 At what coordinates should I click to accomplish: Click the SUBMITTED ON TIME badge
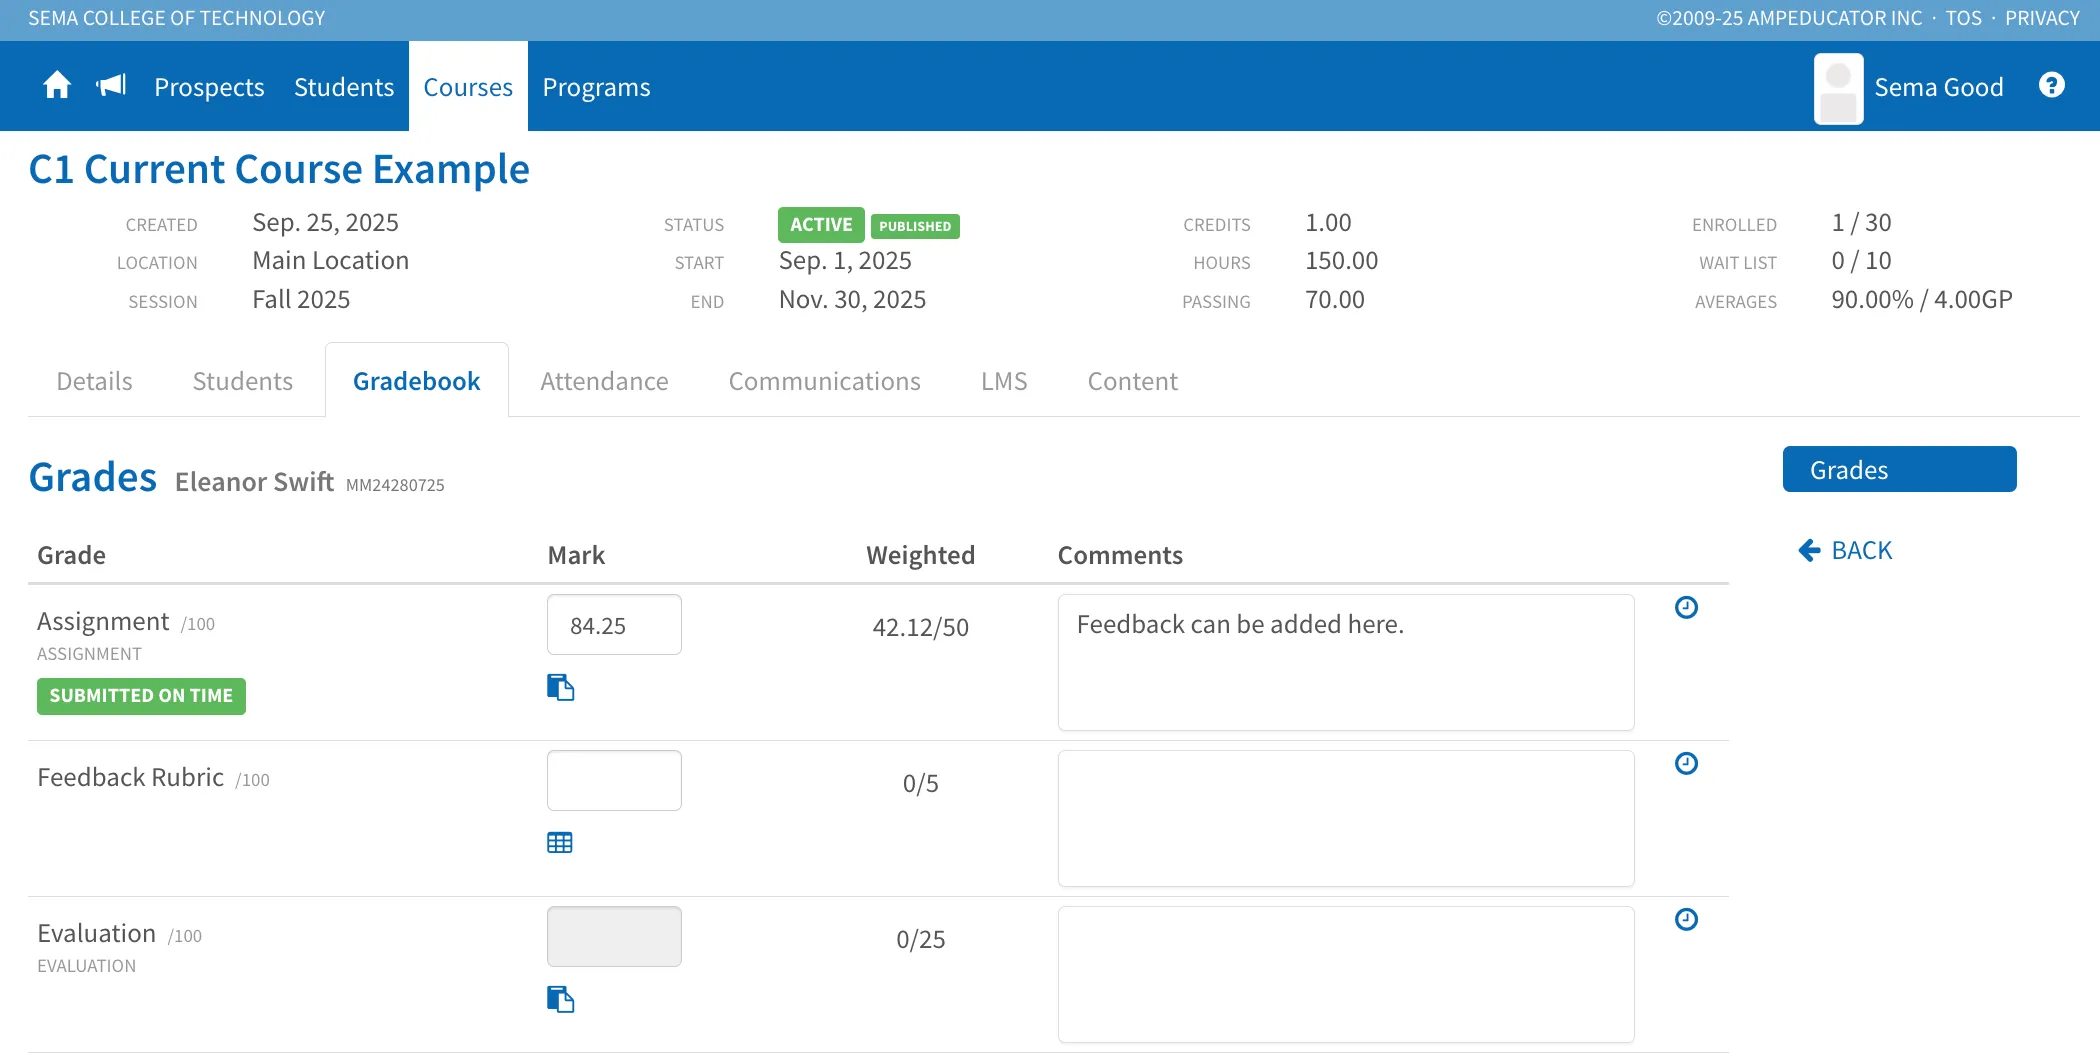tap(141, 696)
